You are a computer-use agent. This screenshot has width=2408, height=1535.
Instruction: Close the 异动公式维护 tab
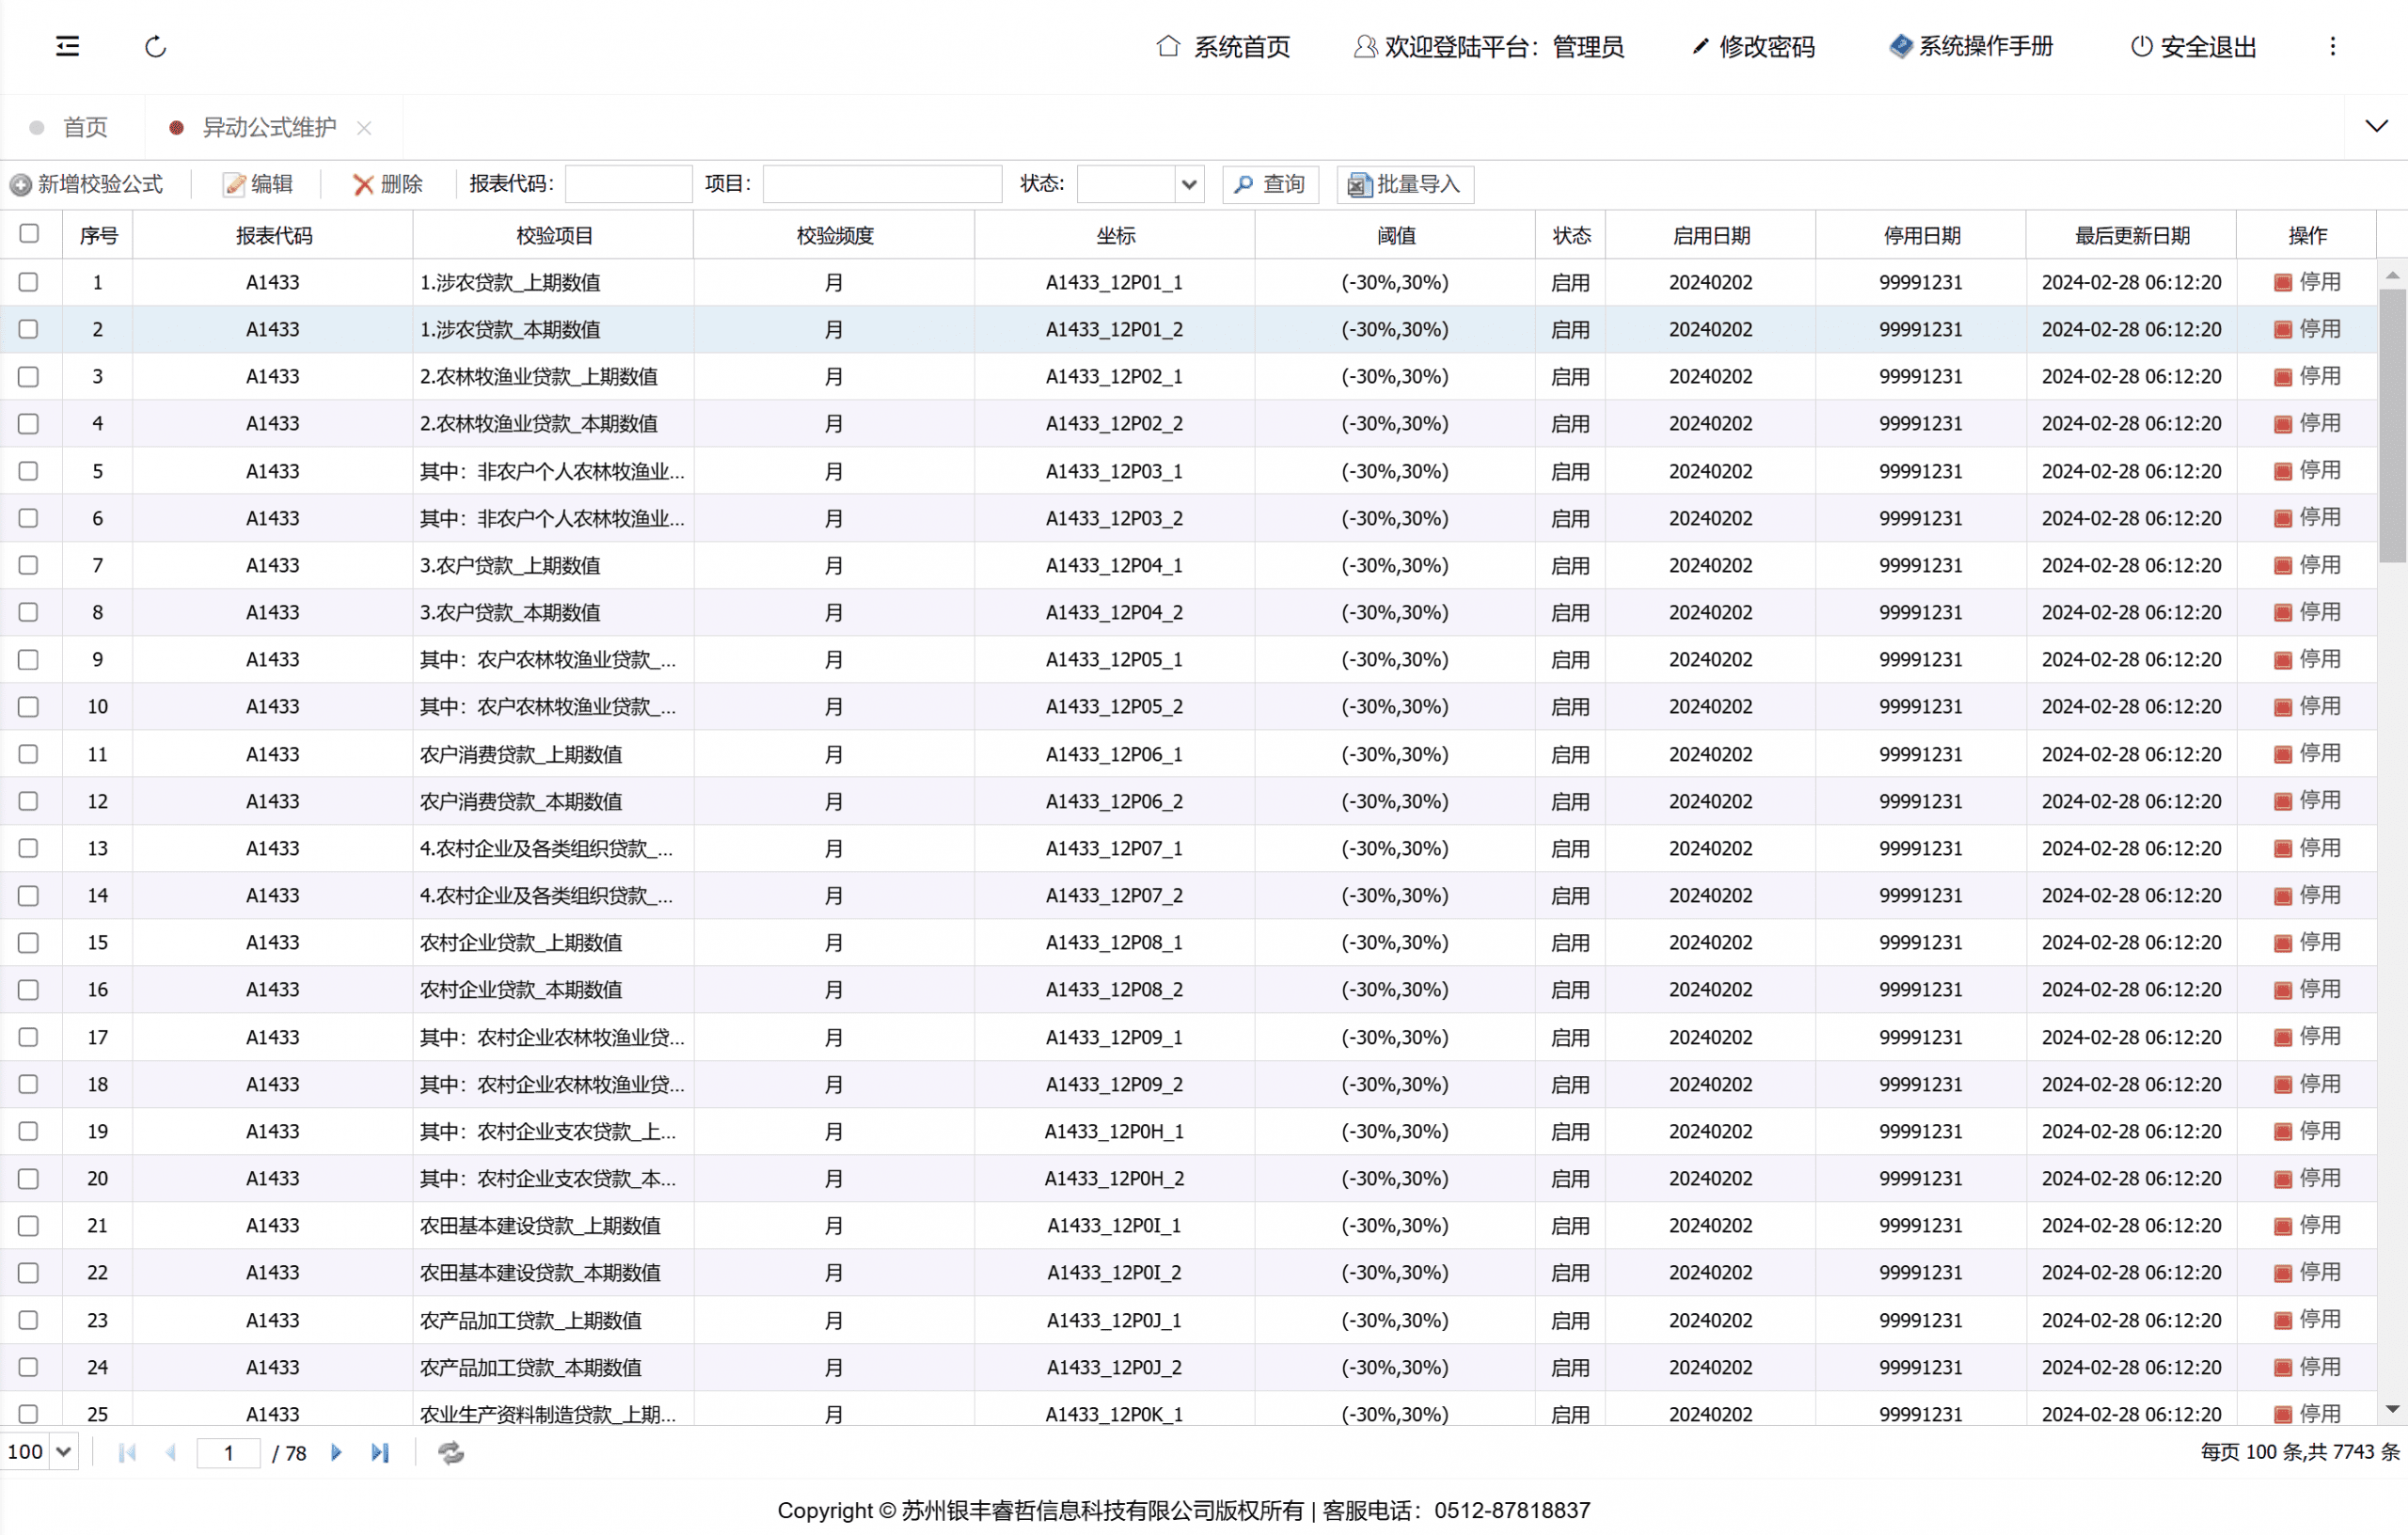364,127
